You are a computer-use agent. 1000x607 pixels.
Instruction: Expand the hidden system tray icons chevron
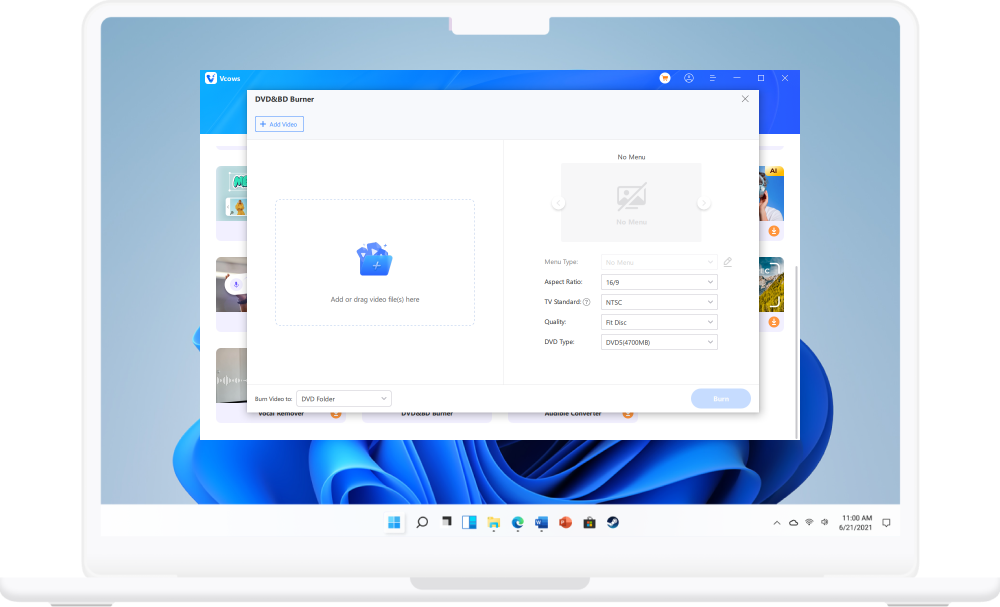777,523
